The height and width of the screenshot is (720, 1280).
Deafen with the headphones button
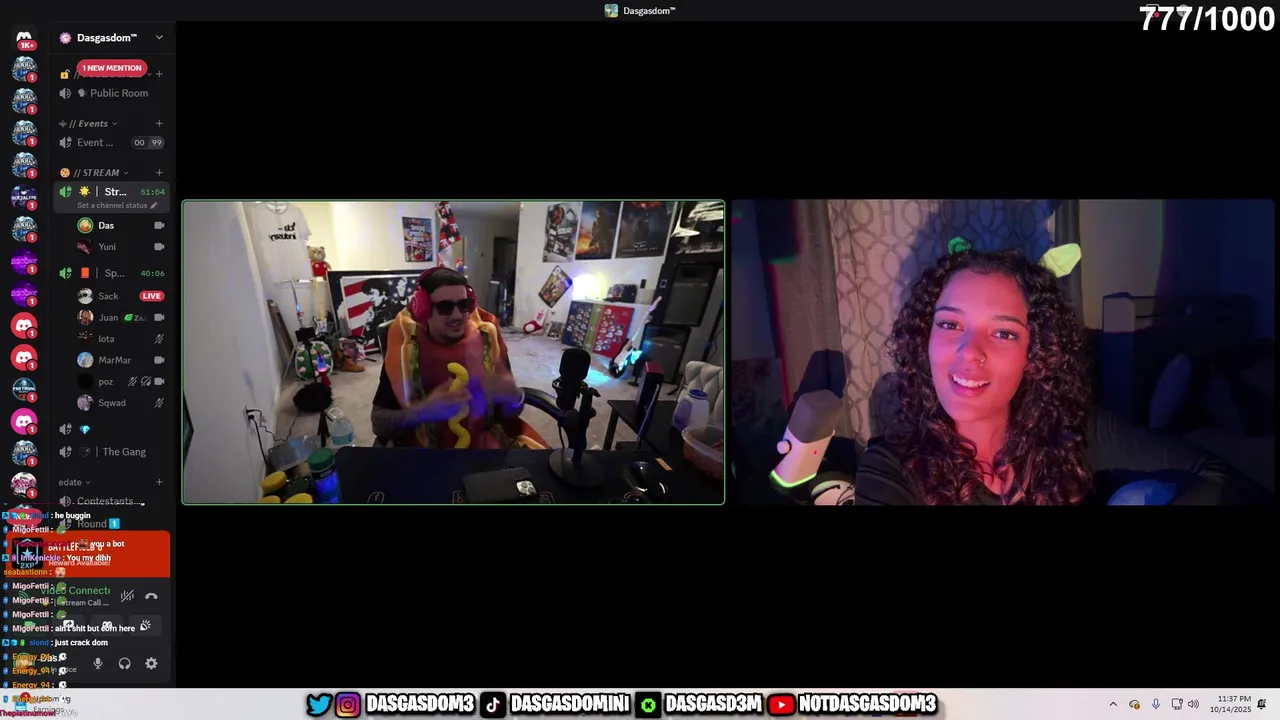tap(124, 663)
